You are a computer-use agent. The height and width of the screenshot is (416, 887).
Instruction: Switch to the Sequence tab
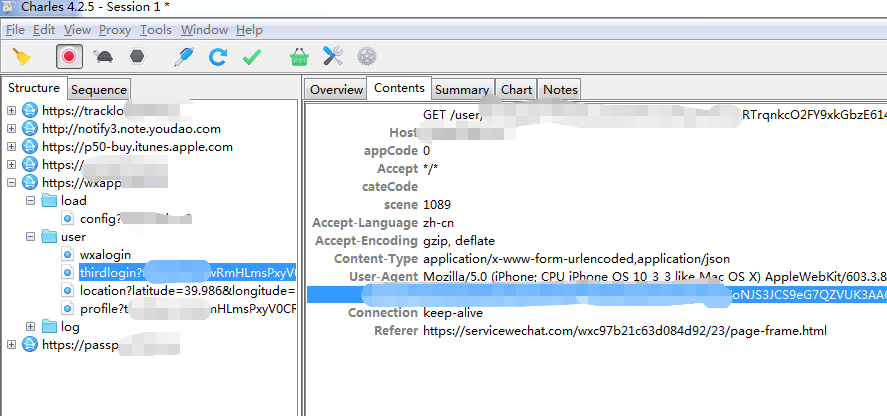[99, 89]
